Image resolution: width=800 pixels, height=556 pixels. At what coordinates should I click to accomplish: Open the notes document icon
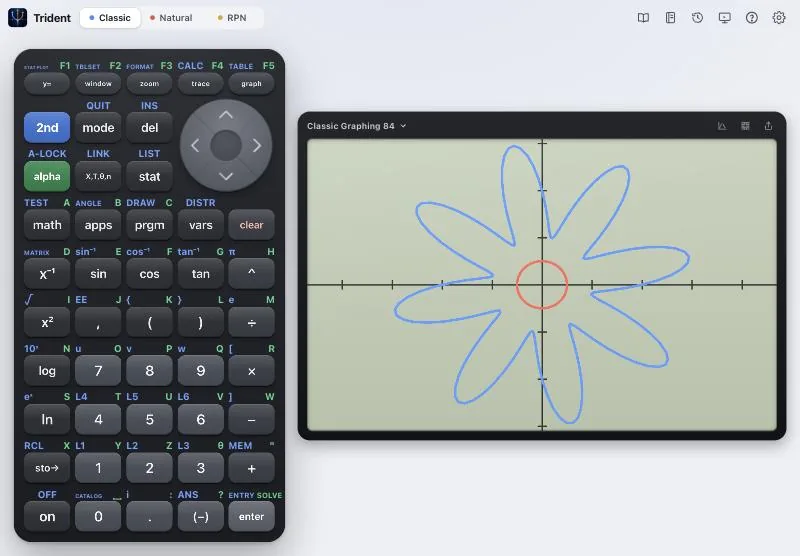point(670,18)
